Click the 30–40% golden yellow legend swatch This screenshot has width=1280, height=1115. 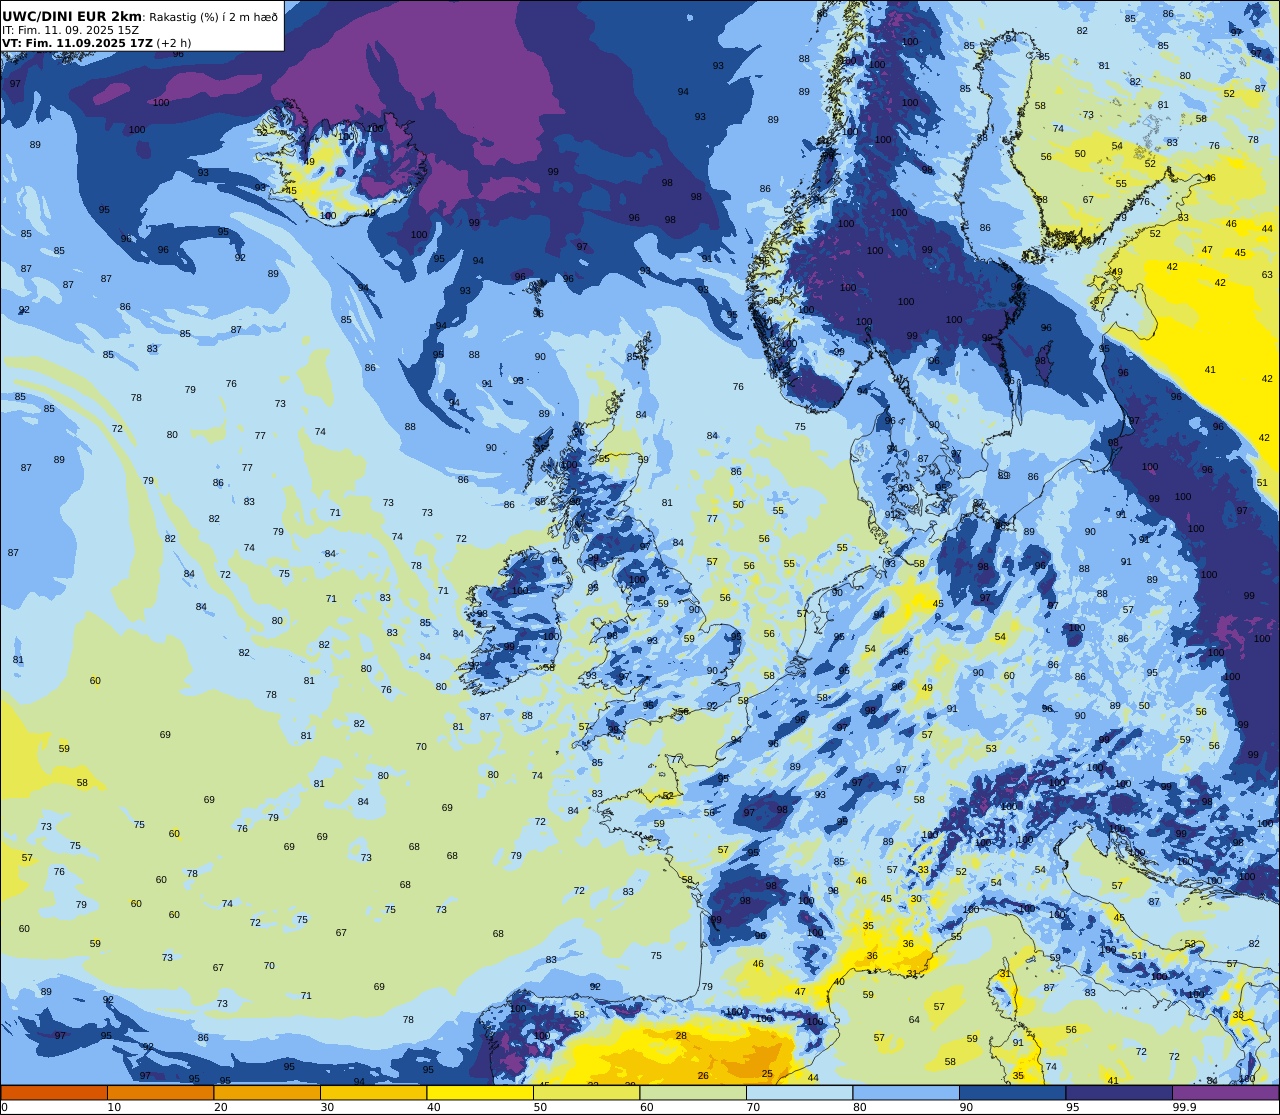coord(373,1093)
